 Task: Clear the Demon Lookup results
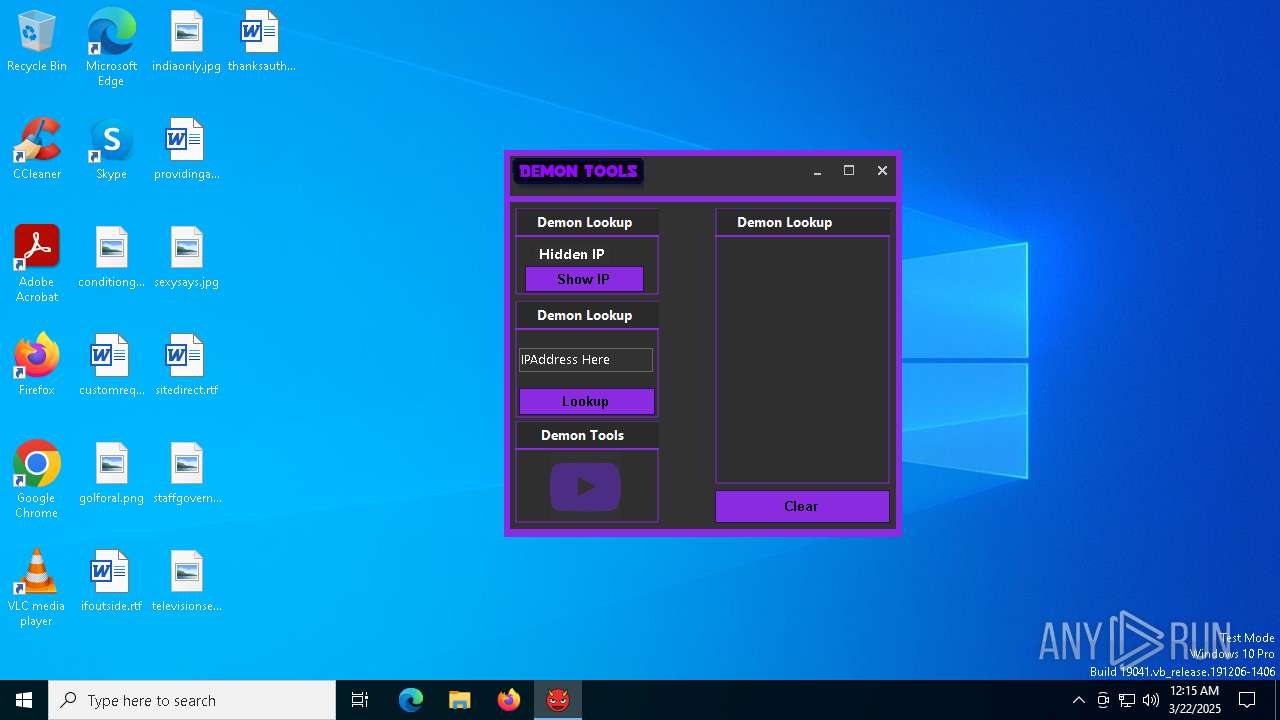802,506
